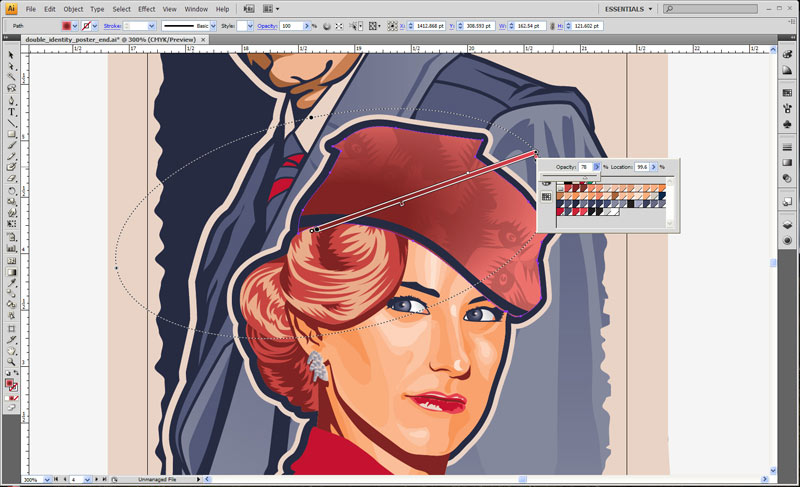Select the Rotate tool
Image resolution: width=800 pixels, height=487 pixels.
[x=11, y=191]
